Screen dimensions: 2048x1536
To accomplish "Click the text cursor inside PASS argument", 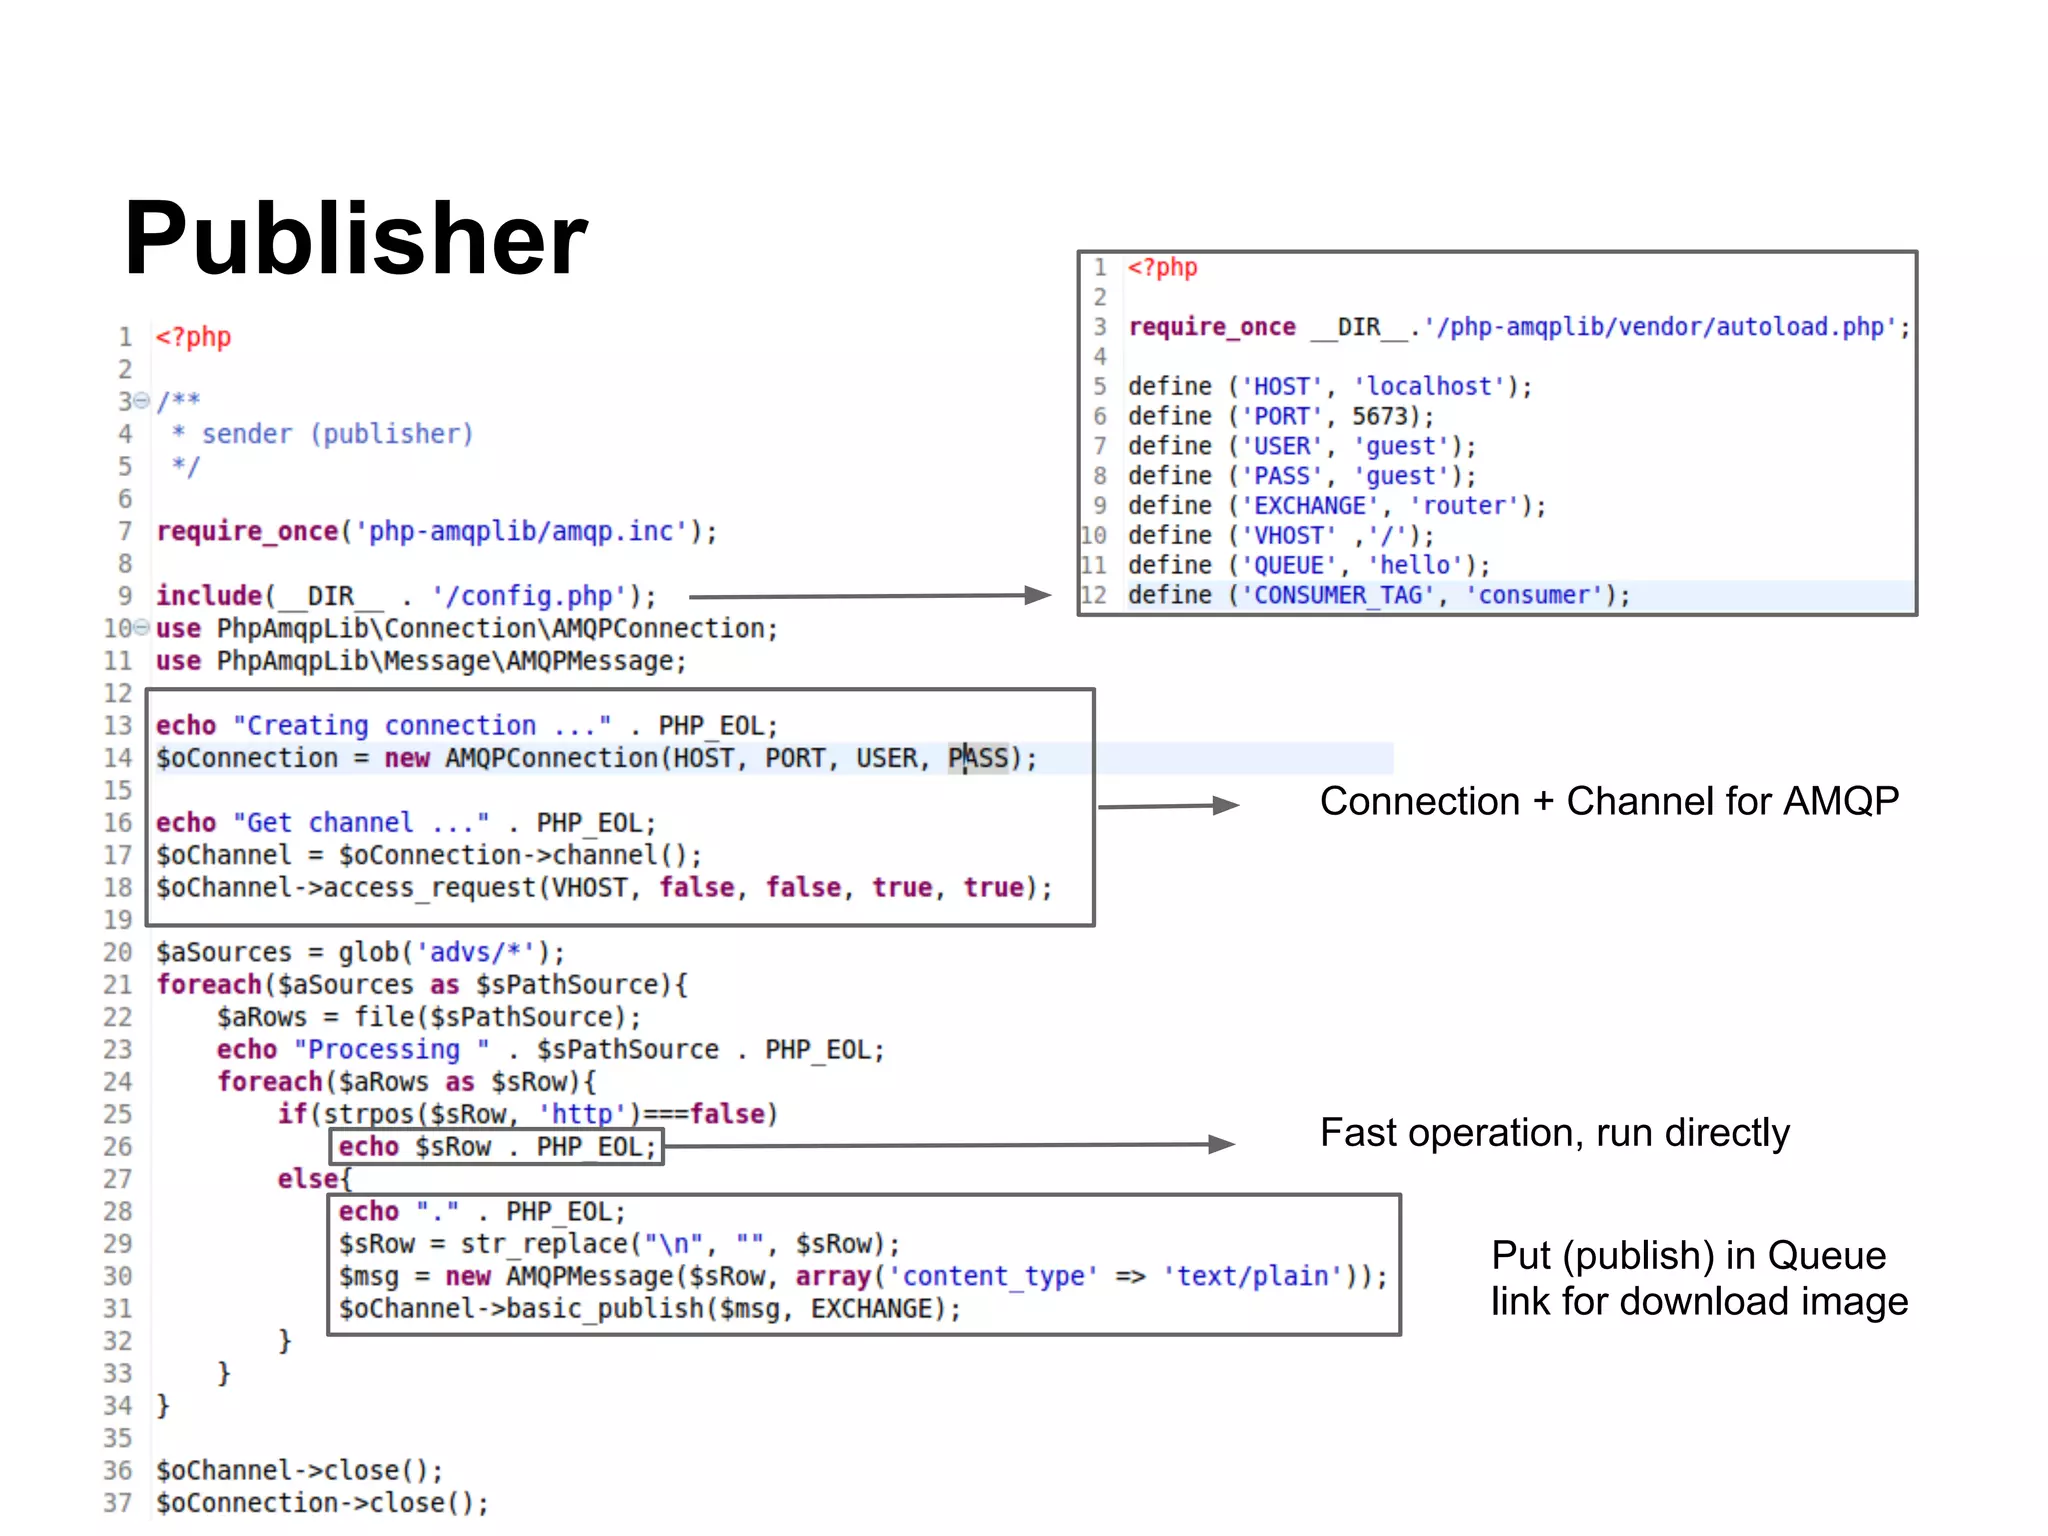I will (965, 758).
